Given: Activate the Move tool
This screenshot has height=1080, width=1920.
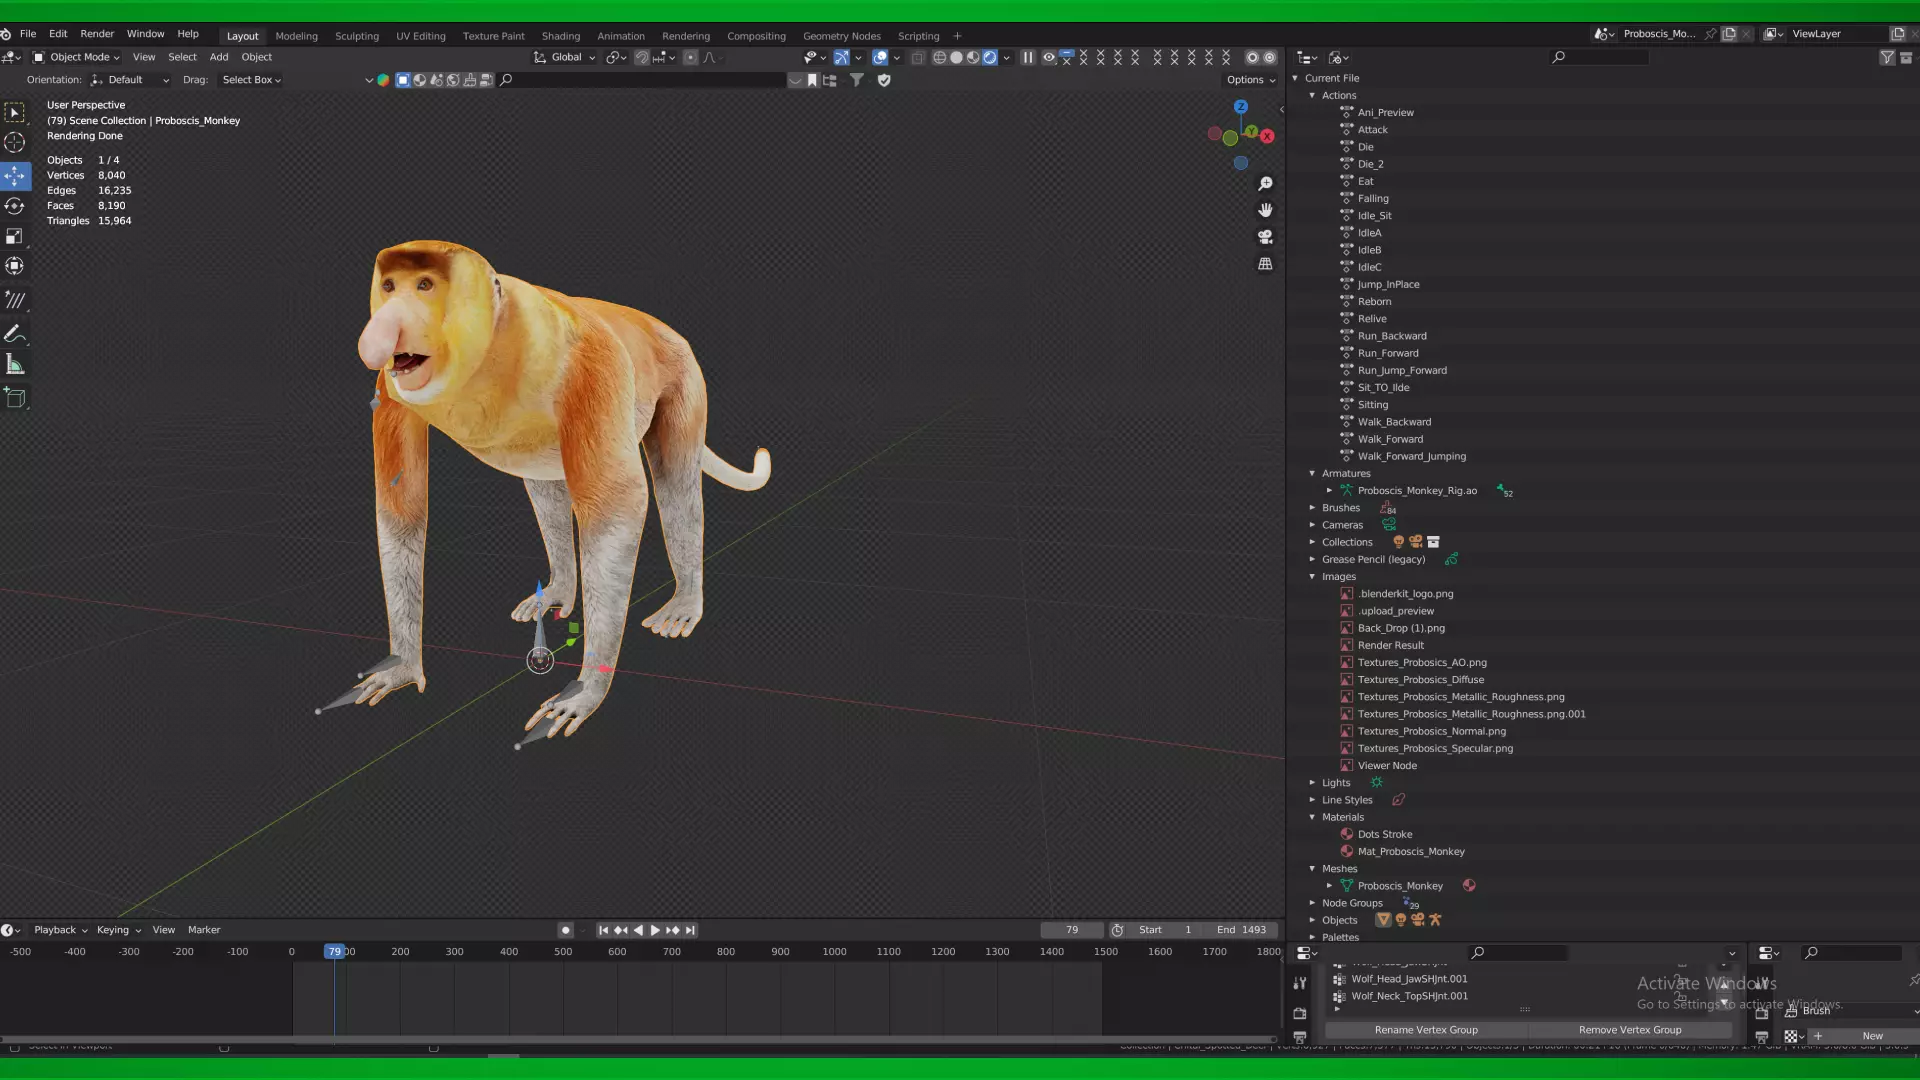Looking at the screenshot, I should tap(15, 176).
